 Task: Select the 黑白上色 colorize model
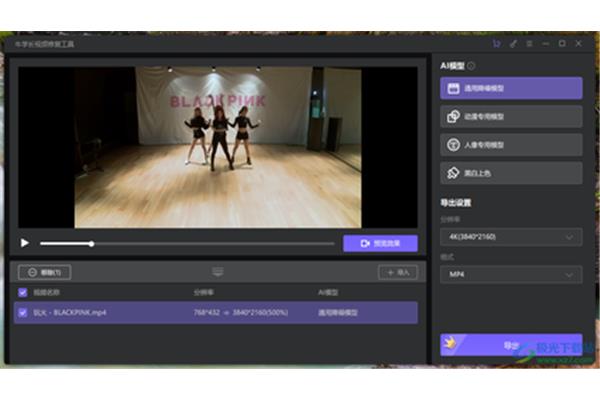coord(511,173)
